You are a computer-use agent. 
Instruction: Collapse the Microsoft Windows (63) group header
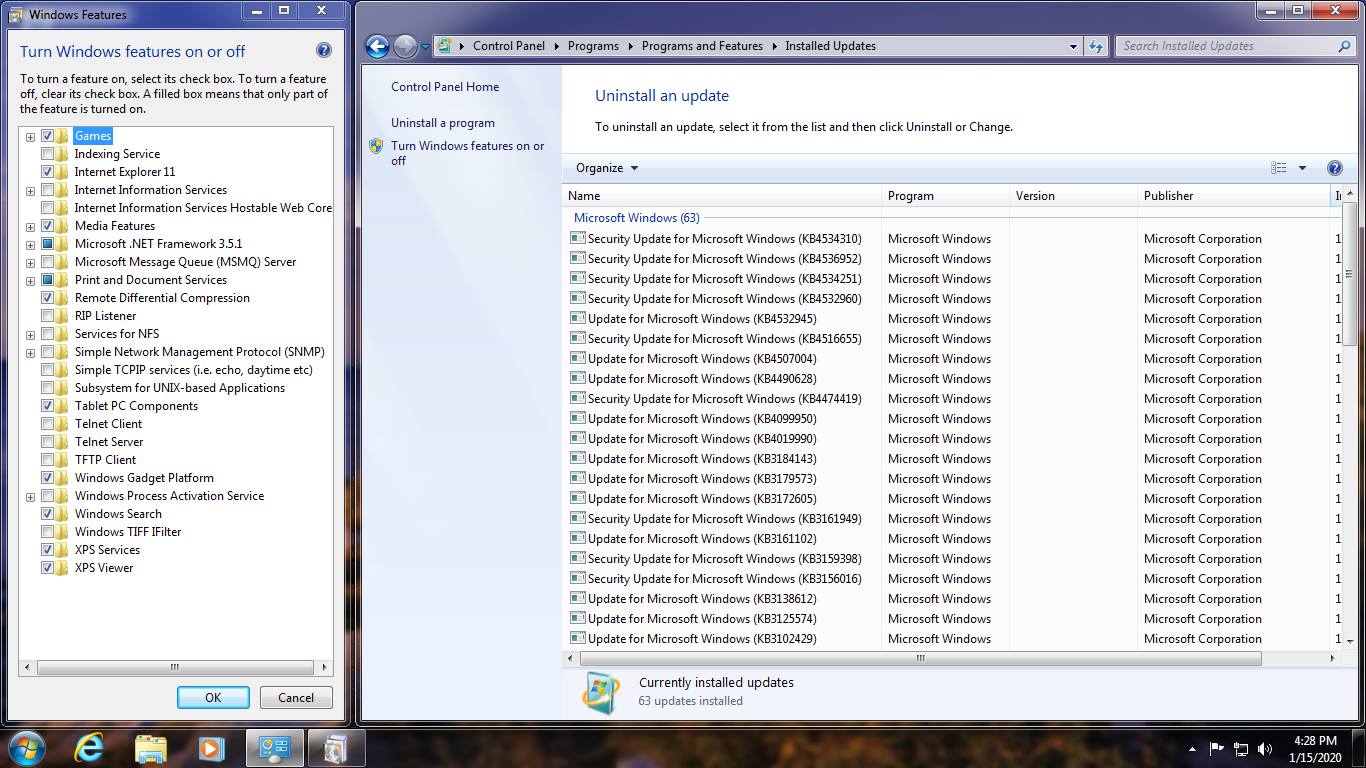[637, 218]
